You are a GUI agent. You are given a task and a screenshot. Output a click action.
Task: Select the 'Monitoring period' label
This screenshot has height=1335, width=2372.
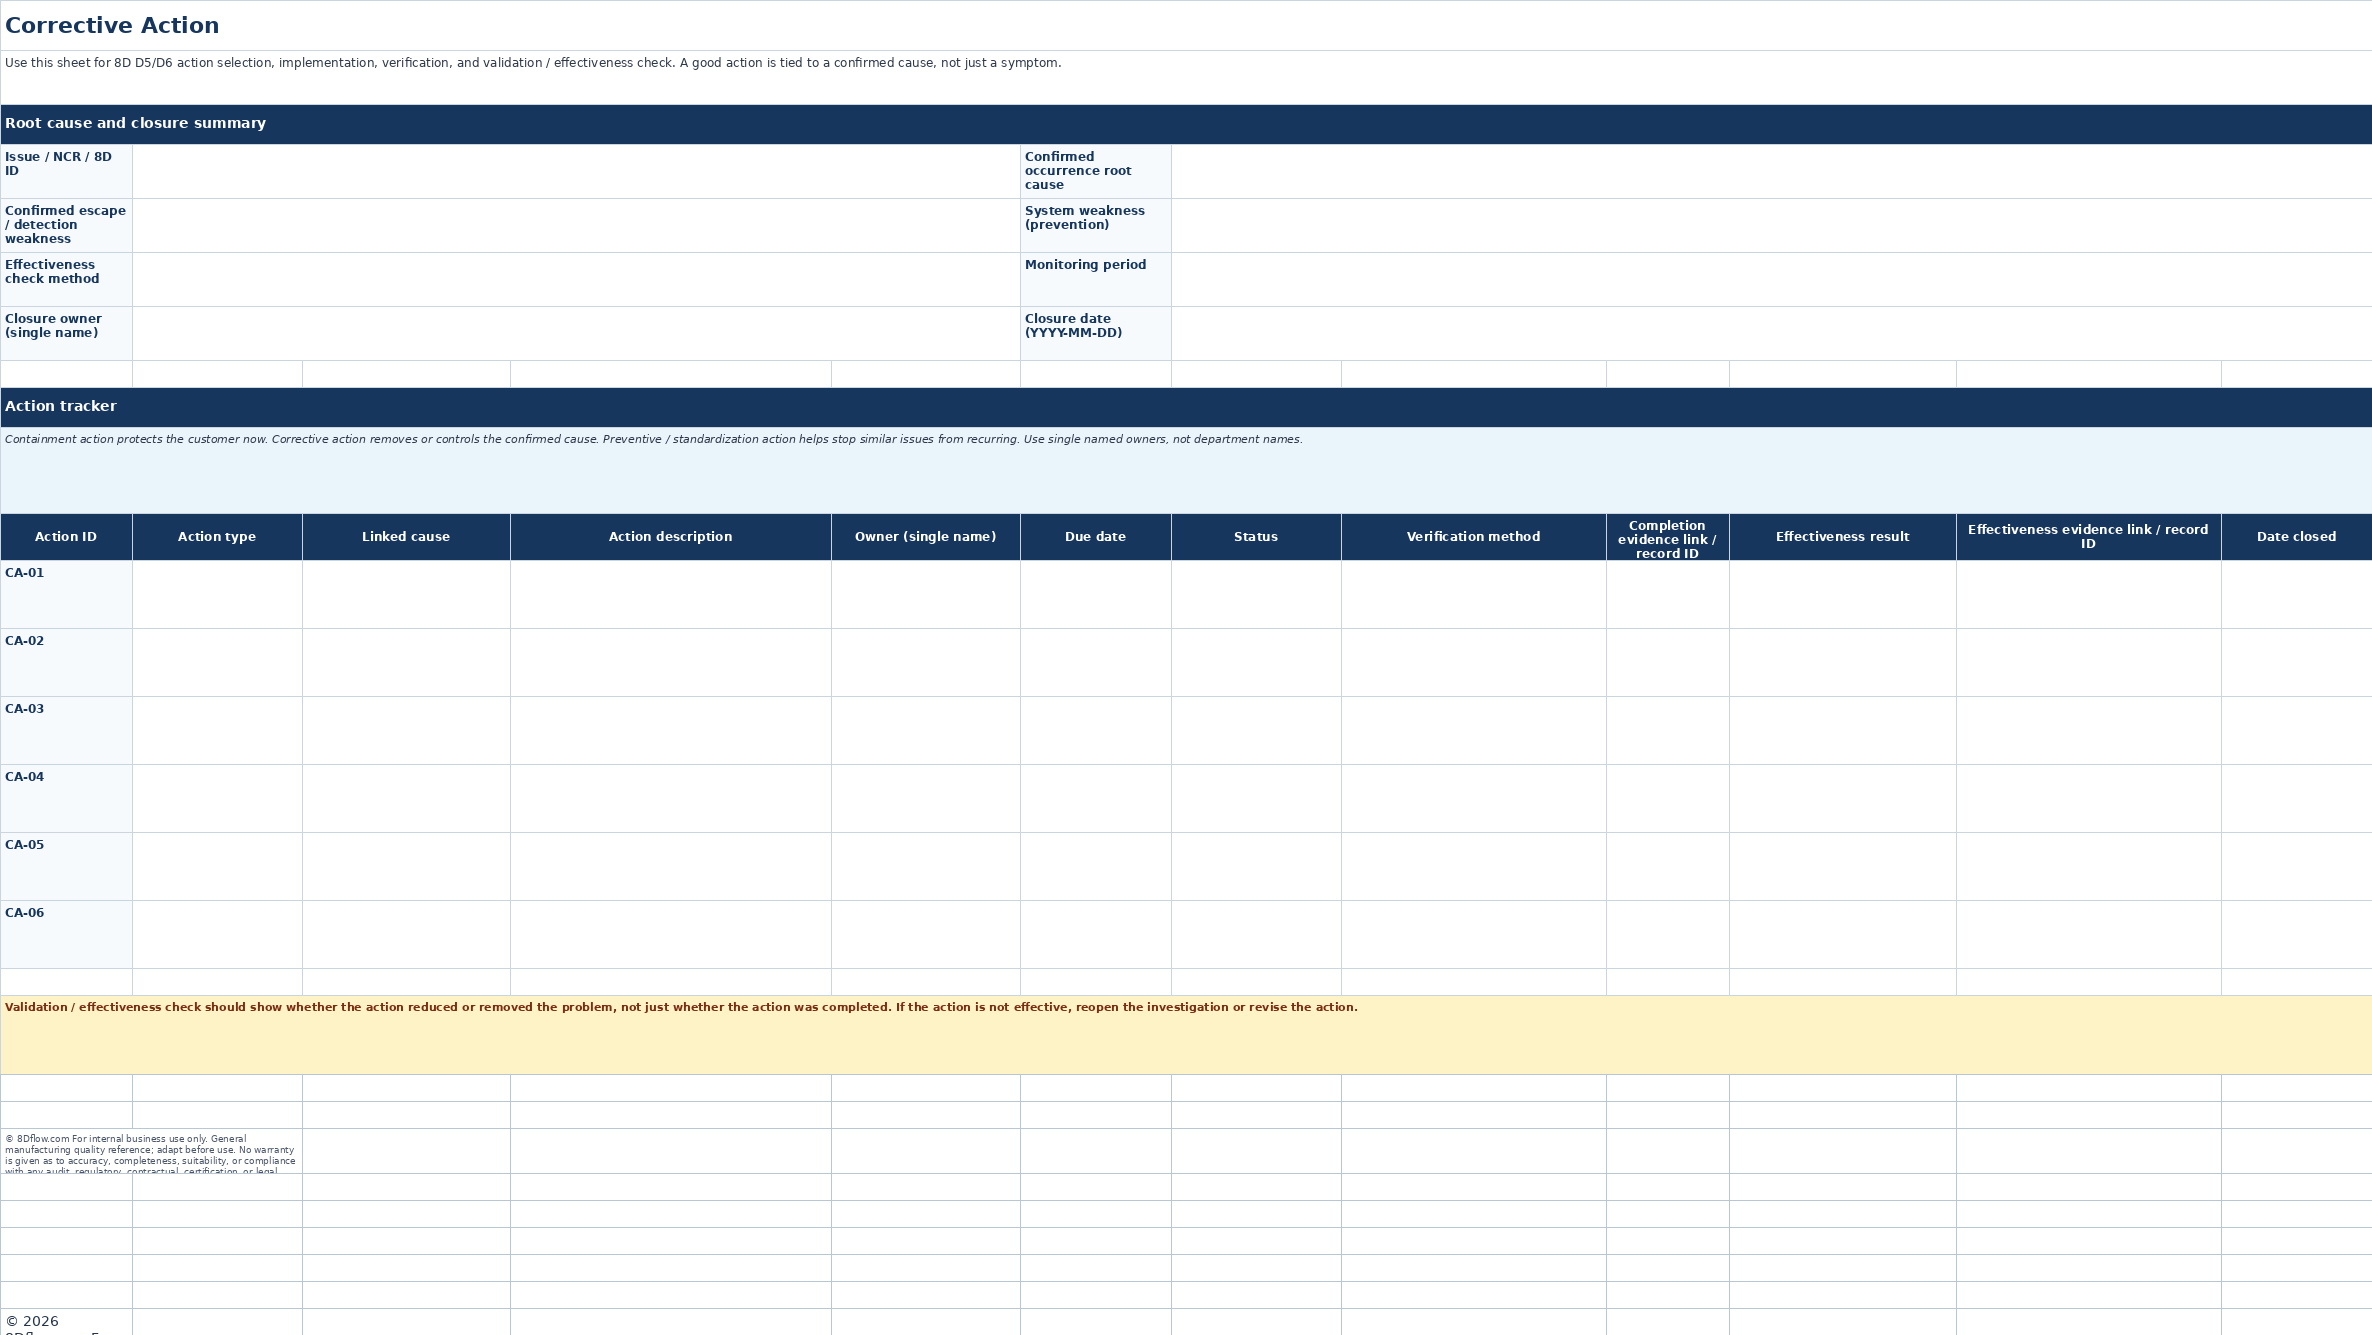(x=1096, y=279)
